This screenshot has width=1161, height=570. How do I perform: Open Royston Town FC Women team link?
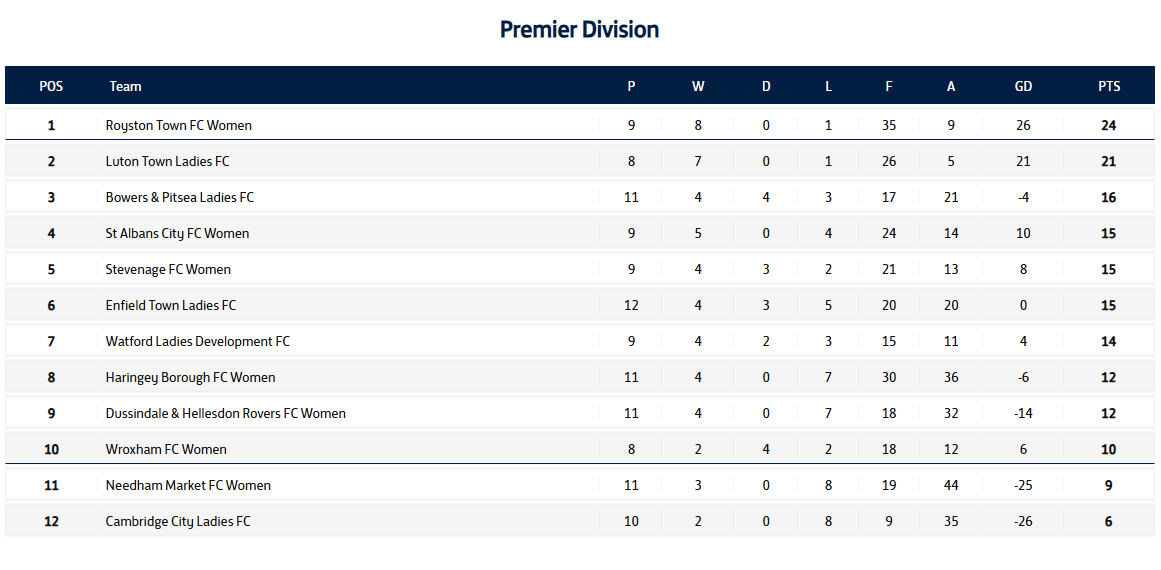(178, 125)
